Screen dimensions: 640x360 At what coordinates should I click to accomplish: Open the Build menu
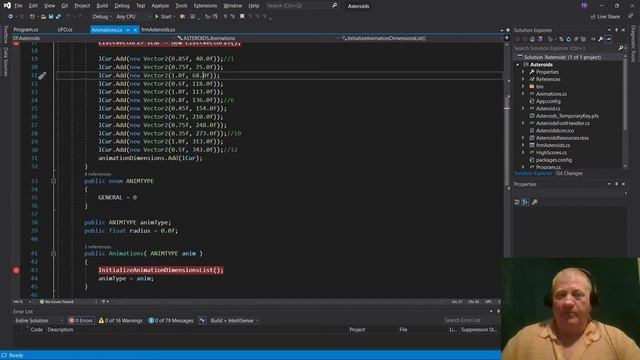click(x=102, y=6)
